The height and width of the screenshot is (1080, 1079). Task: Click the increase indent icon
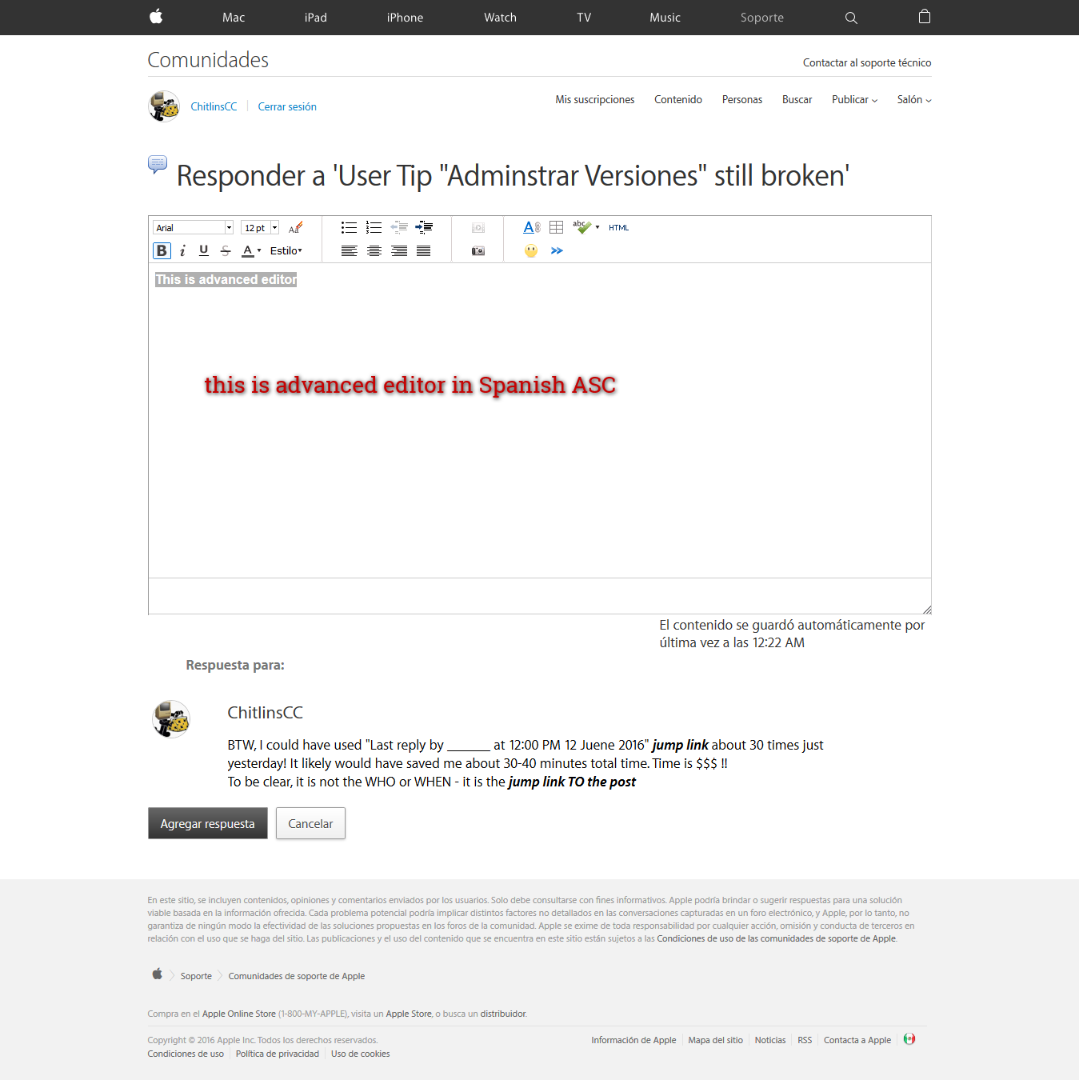coord(424,227)
